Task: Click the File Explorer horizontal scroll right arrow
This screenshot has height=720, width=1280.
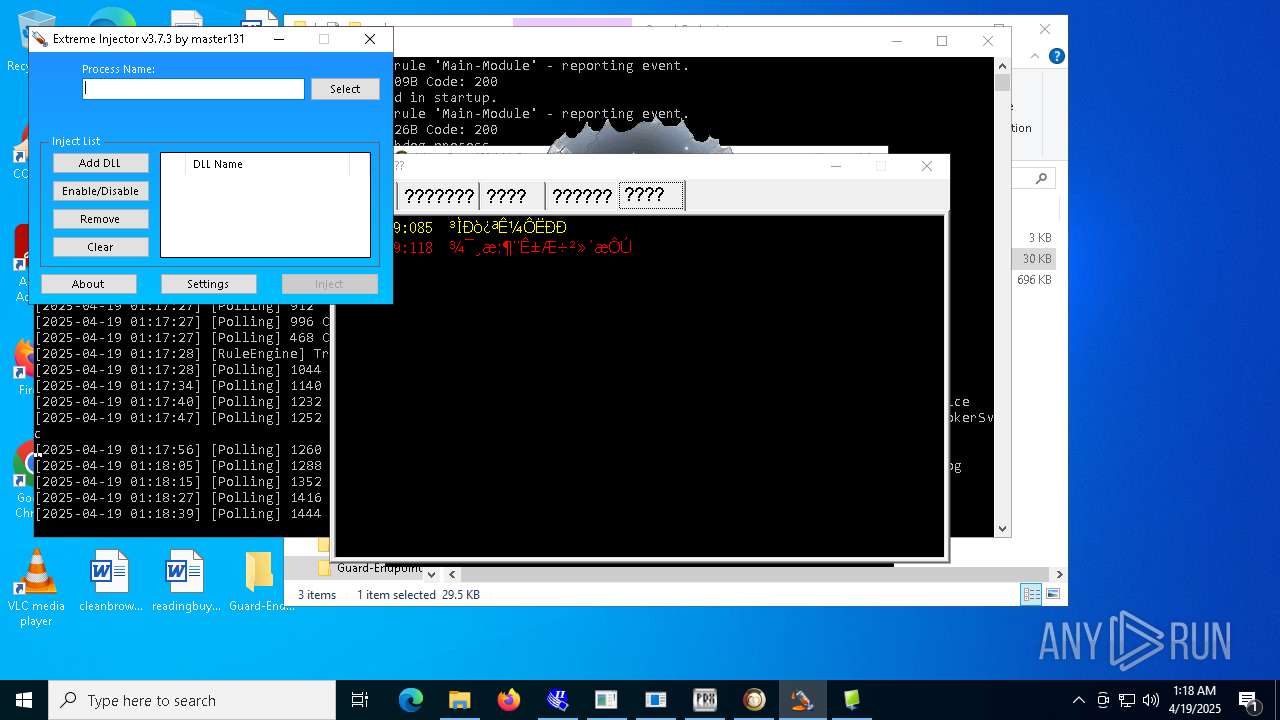Action: (1059, 575)
